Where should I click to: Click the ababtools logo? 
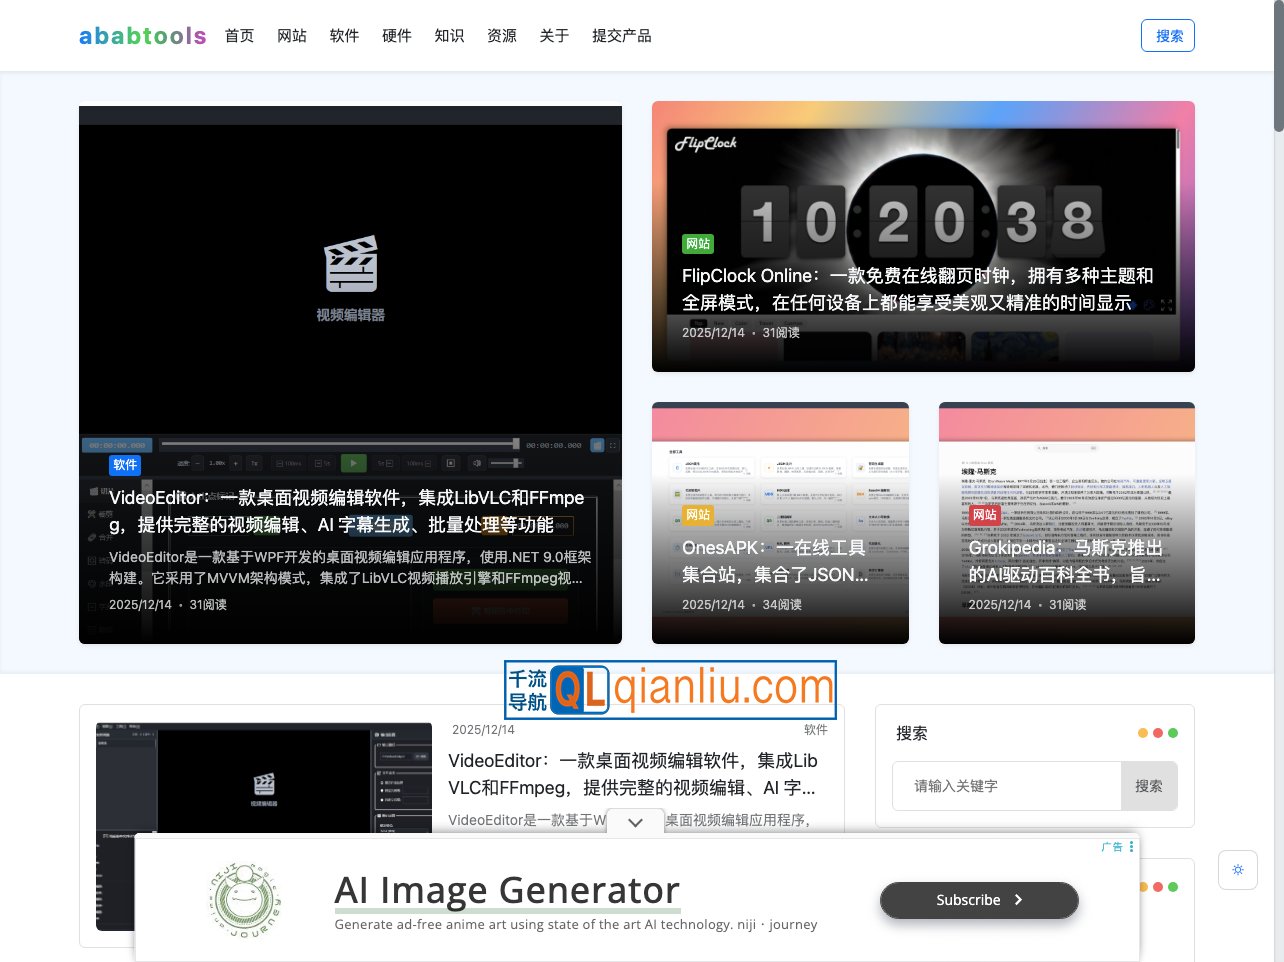(142, 35)
